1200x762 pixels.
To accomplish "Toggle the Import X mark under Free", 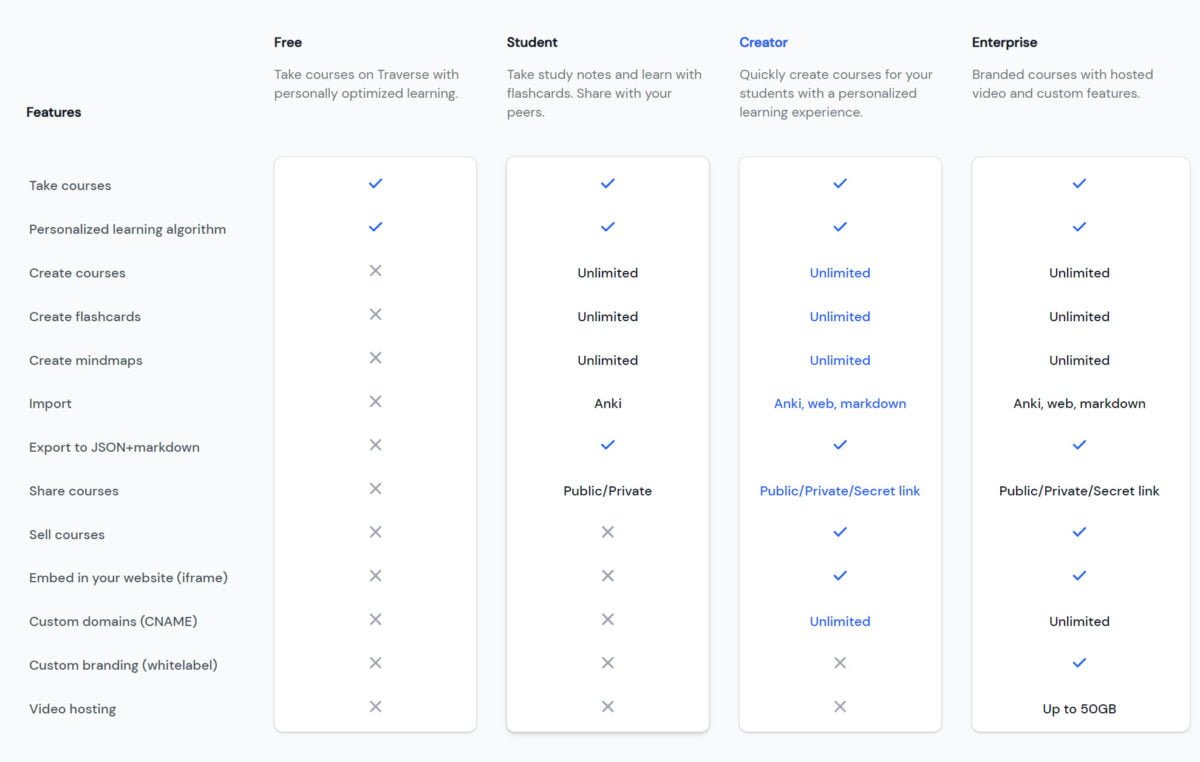I will [374, 403].
